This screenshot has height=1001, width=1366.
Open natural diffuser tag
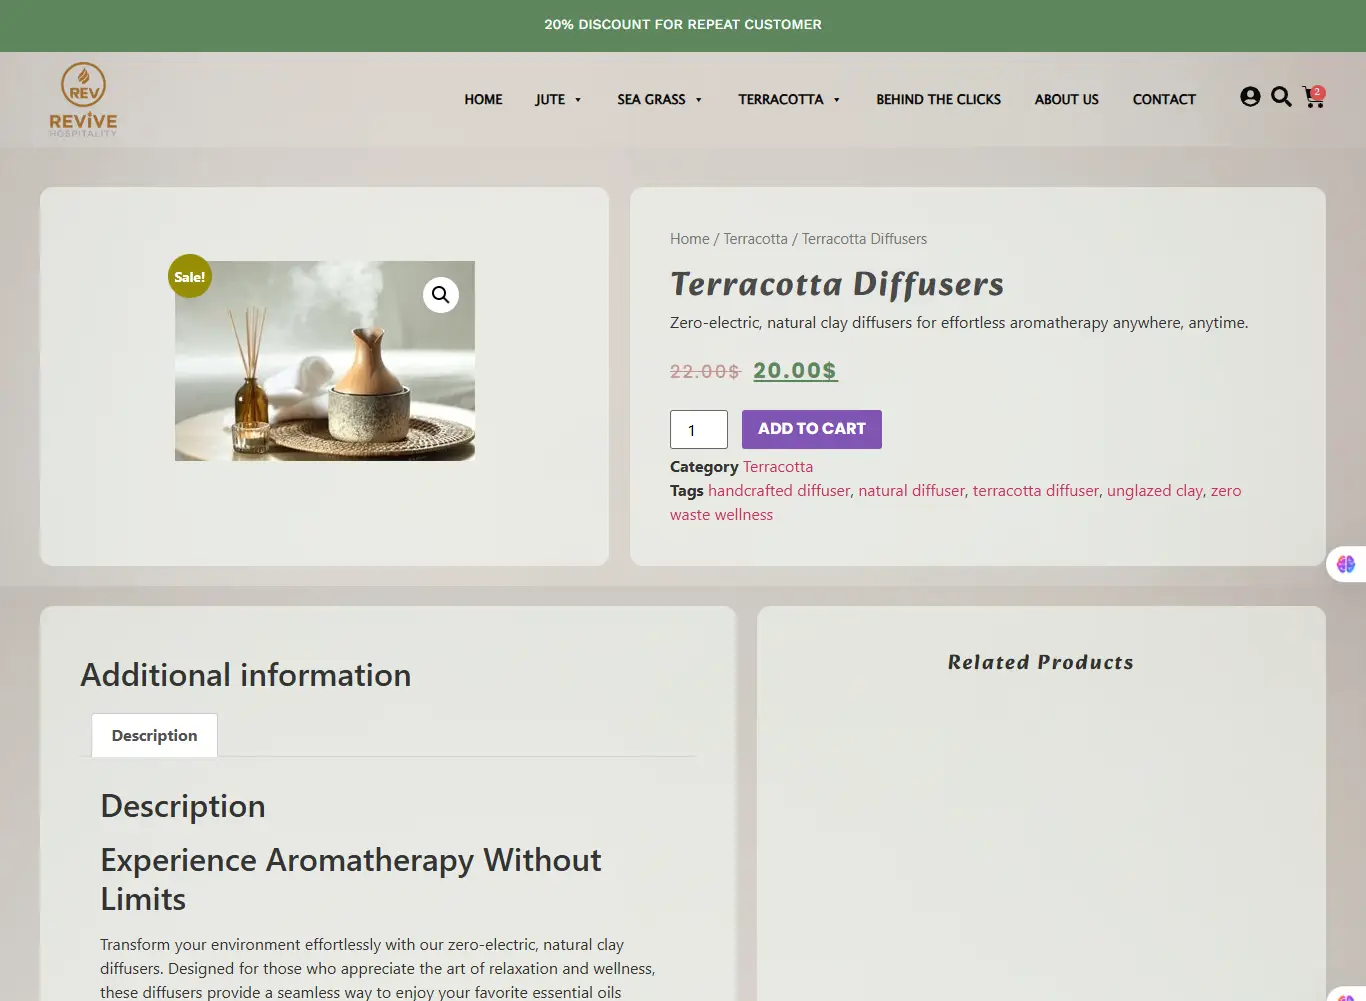pos(912,491)
